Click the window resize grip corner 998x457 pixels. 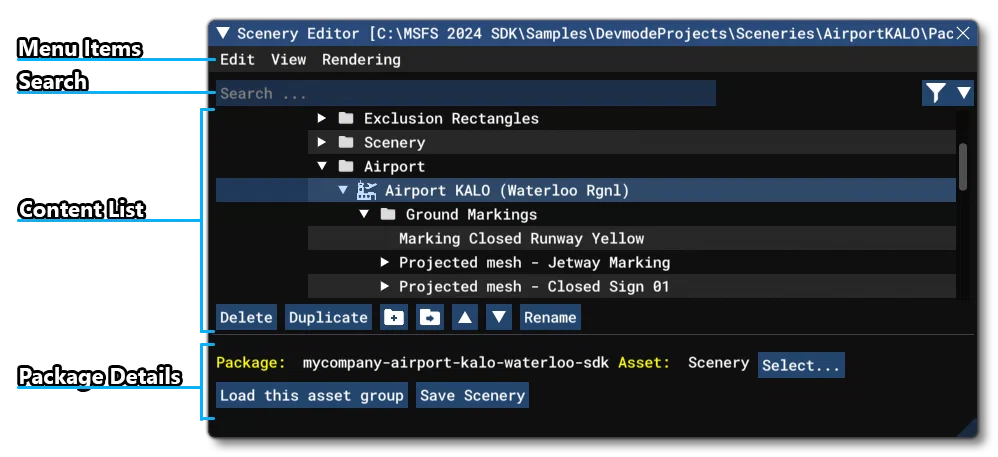tap(966, 427)
